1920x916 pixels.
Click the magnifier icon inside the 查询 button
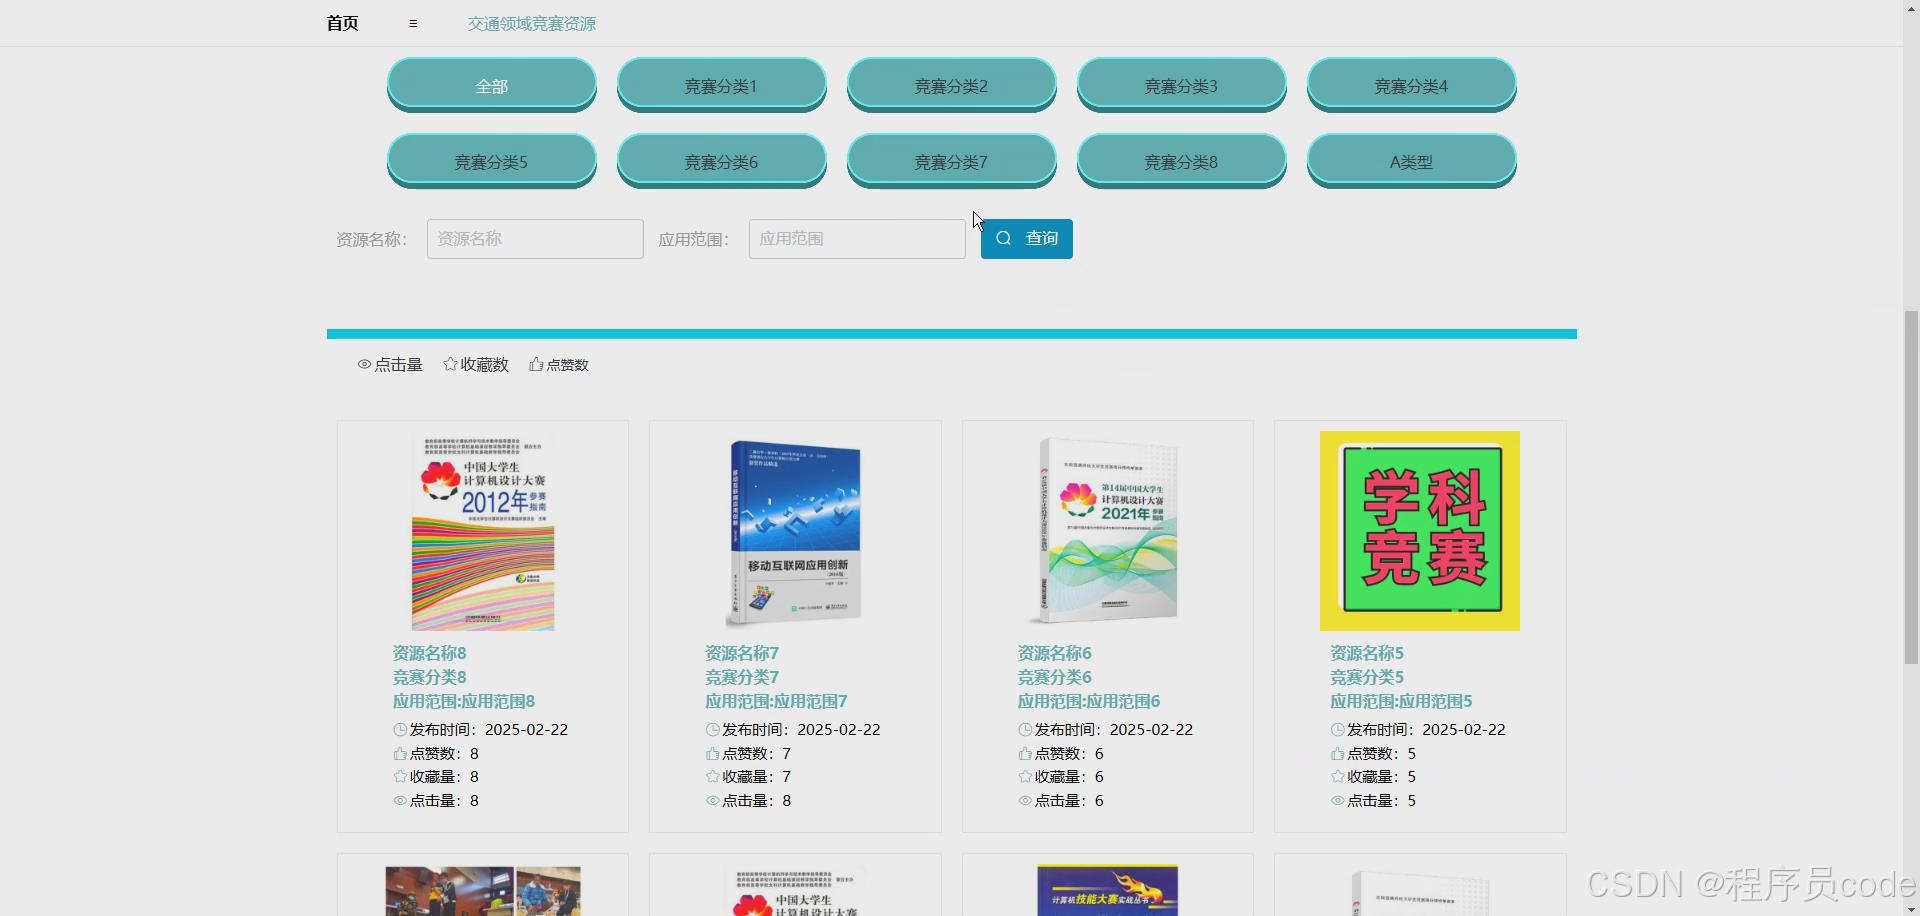pyautogui.click(x=1003, y=238)
